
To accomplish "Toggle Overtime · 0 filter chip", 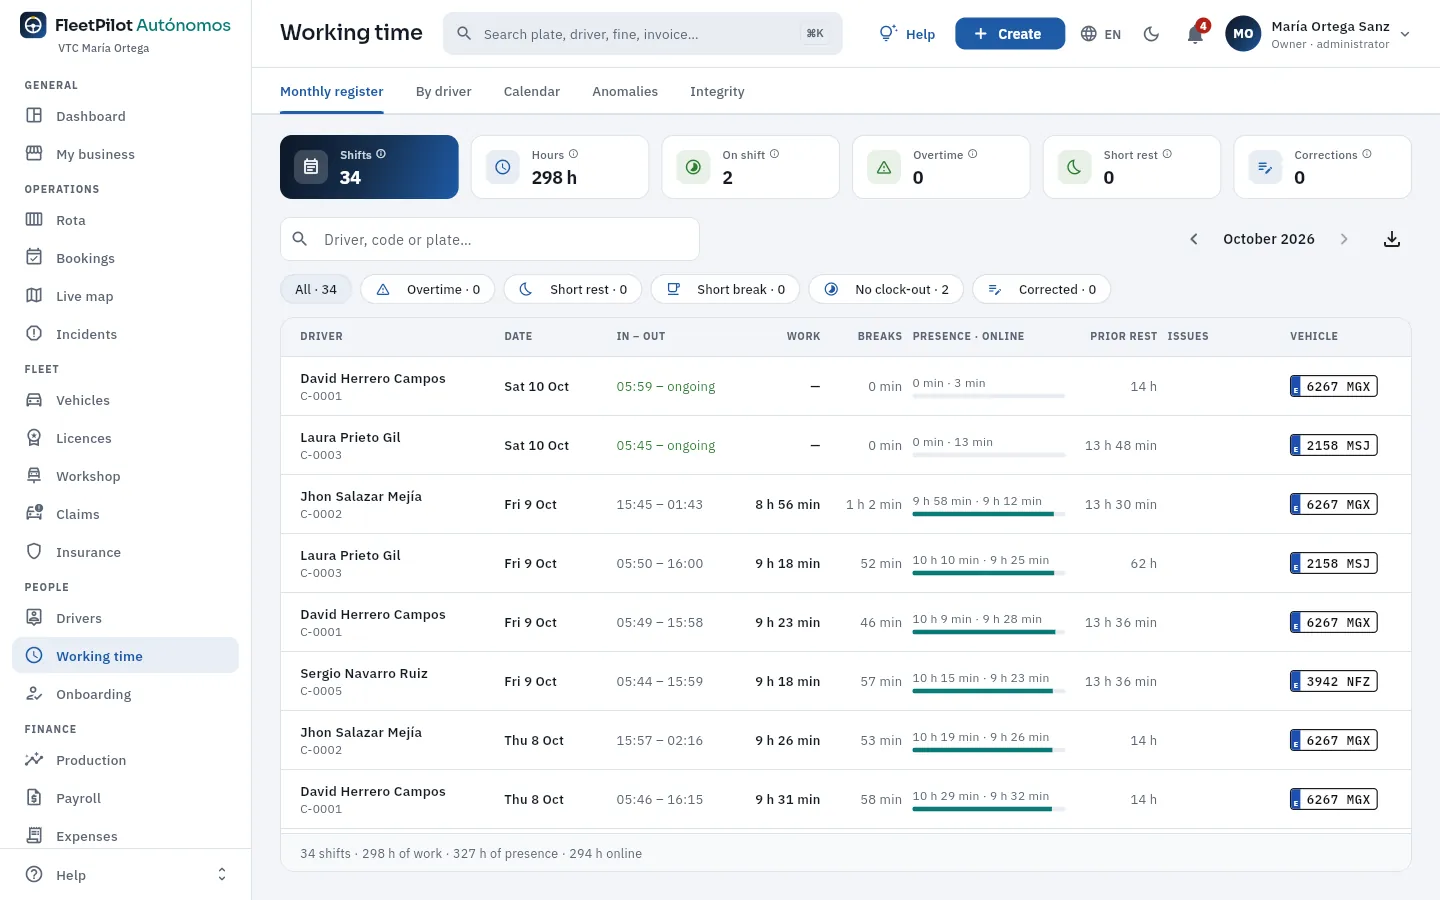I will pyautogui.click(x=428, y=289).
